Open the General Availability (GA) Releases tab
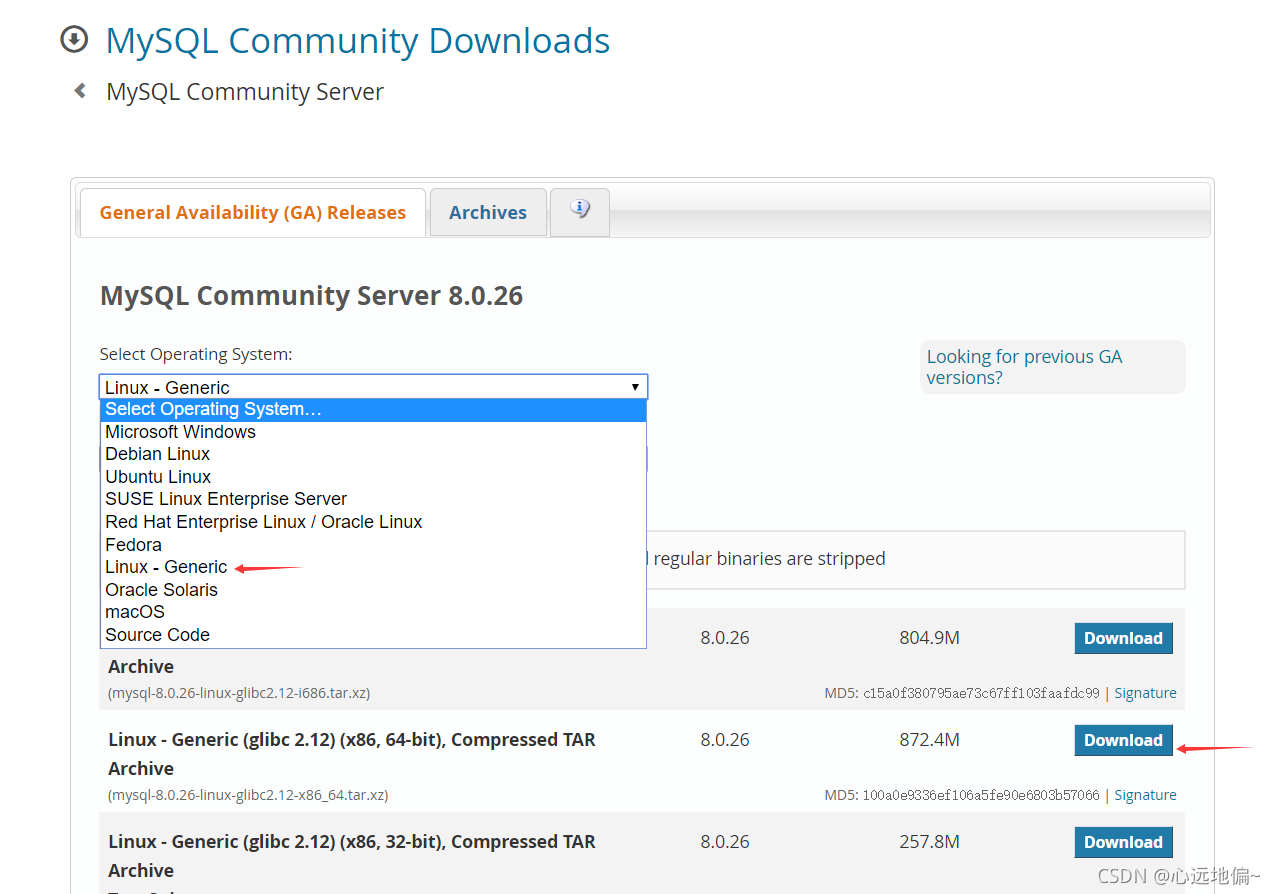This screenshot has width=1275, height=894. pyautogui.click(x=253, y=212)
